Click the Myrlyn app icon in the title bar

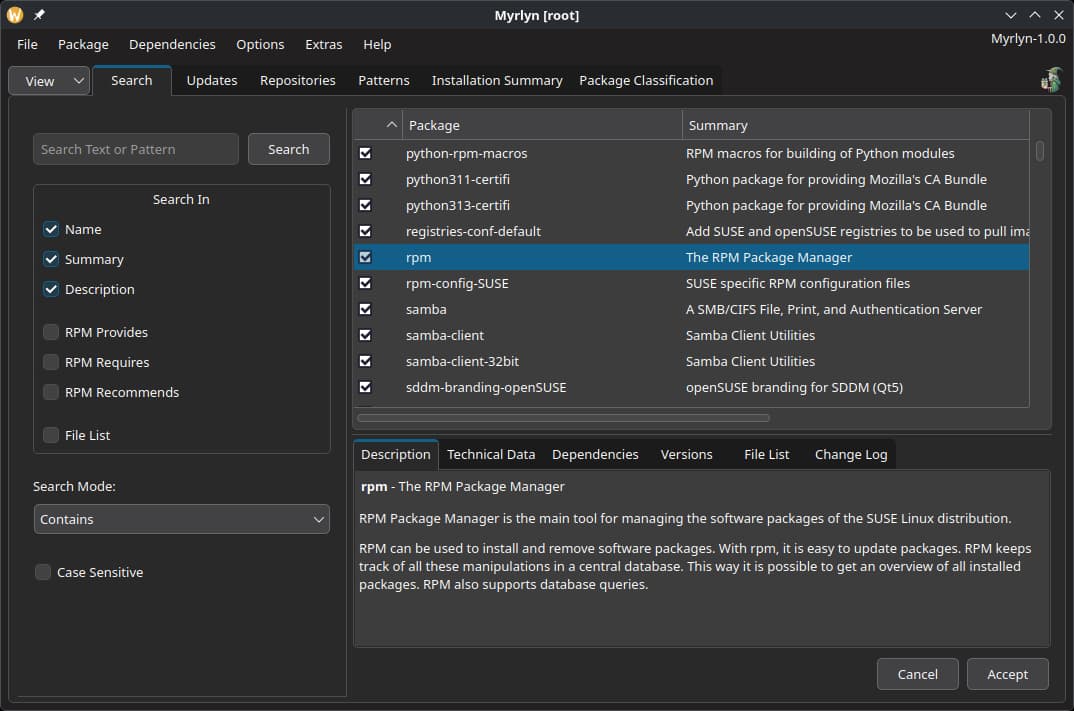[12, 15]
